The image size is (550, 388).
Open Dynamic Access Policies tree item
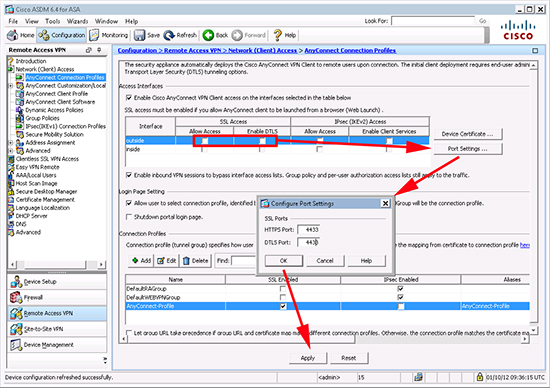54,110
